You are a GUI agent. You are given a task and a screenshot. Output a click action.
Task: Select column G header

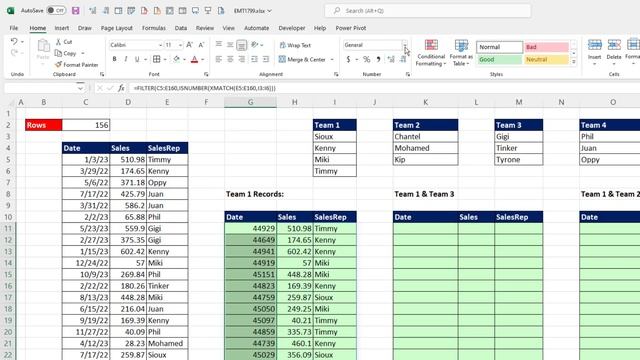coord(250,102)
